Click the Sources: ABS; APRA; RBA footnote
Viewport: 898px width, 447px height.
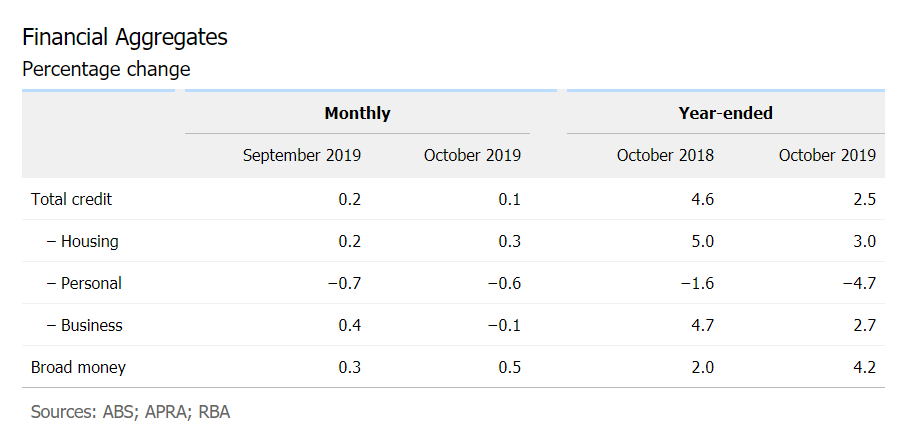click(130, 411)
